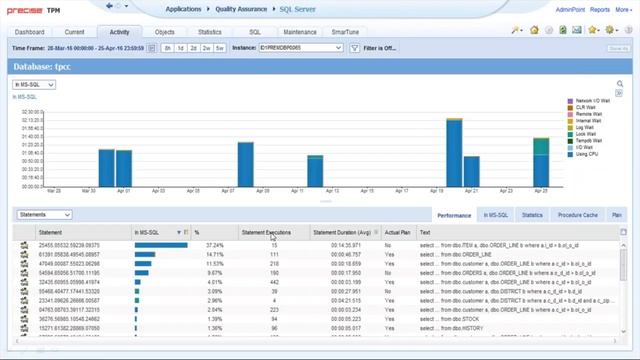
Task: Click the email envelope icon
Action: 577,30
